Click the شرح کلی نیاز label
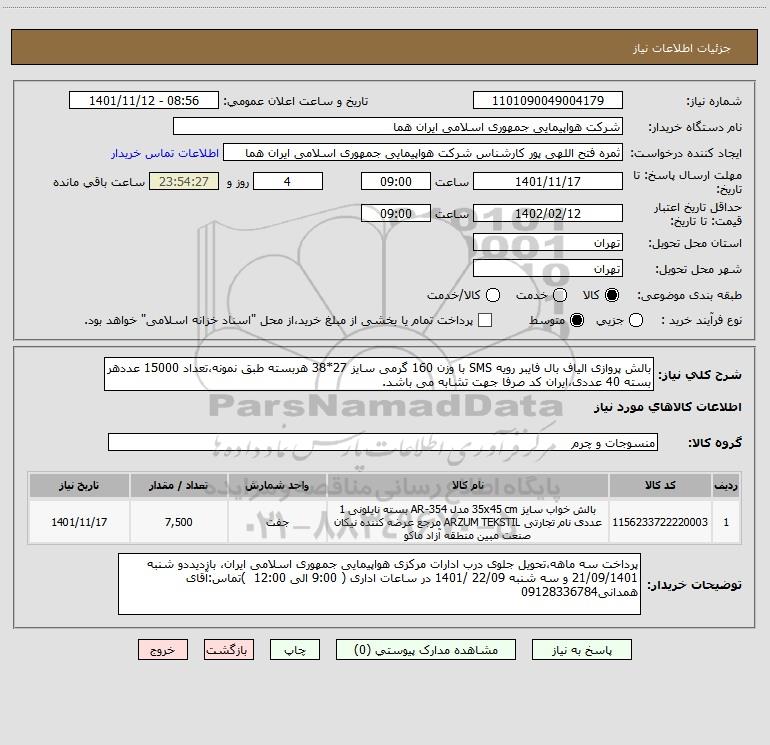This screenshot has height=745, width=770. tap(700, 375)
